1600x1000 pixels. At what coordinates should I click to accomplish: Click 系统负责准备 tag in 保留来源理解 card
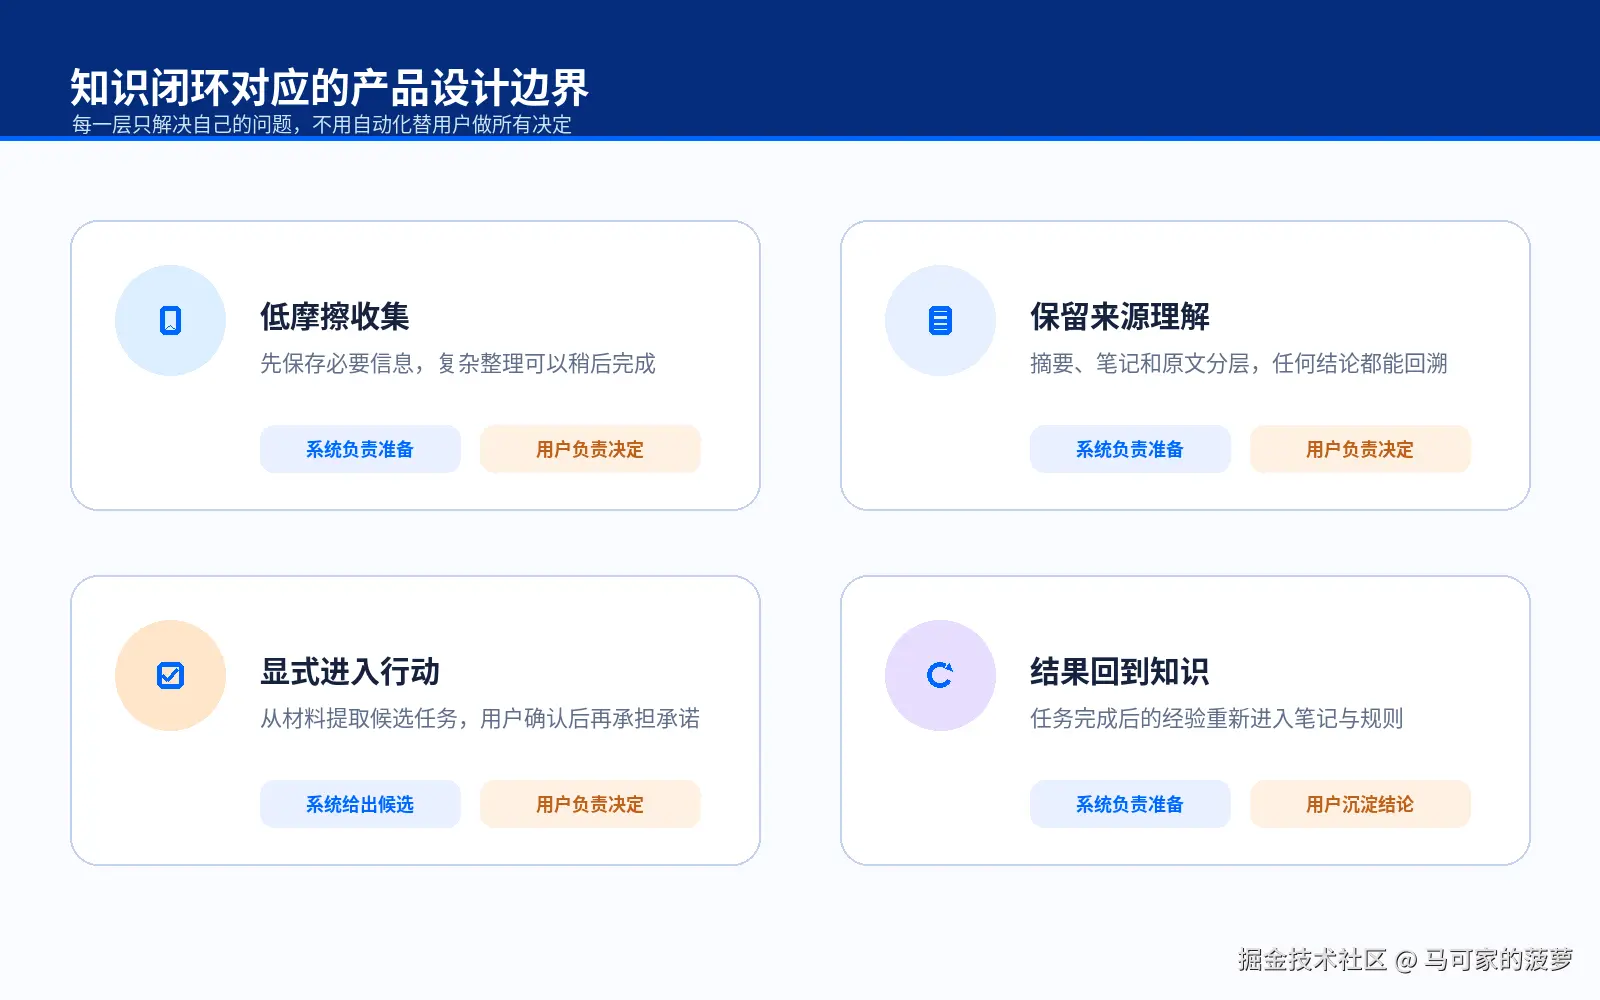(1130, 449)
